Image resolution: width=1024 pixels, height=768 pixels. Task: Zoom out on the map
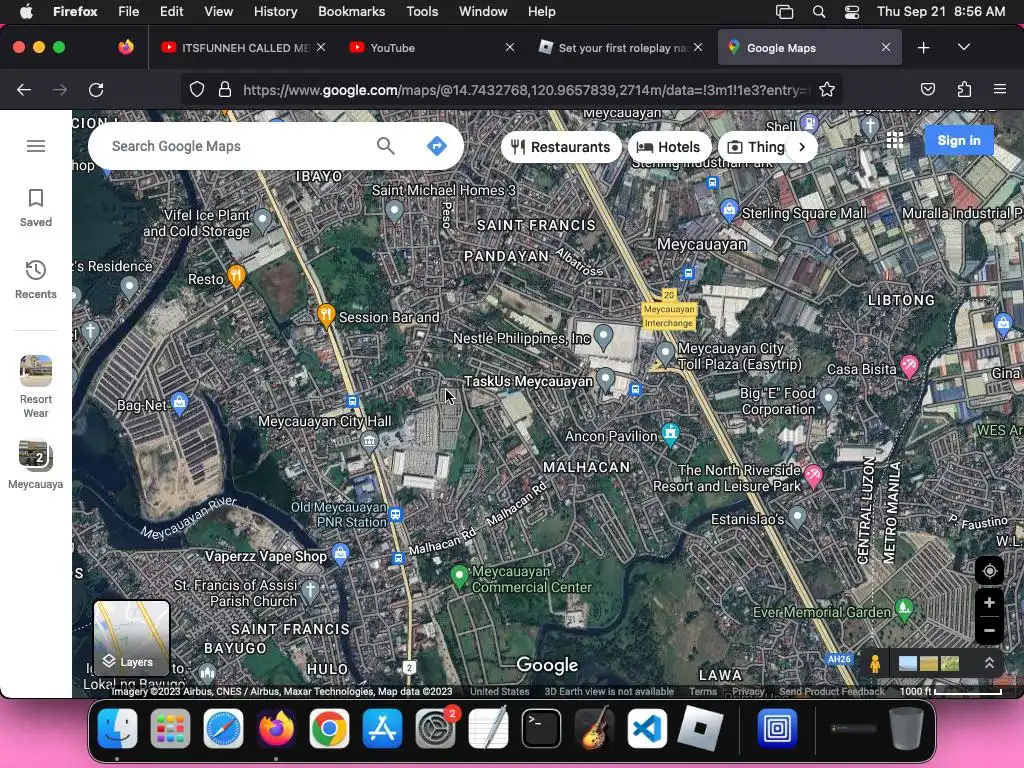(x=989, y=630)
